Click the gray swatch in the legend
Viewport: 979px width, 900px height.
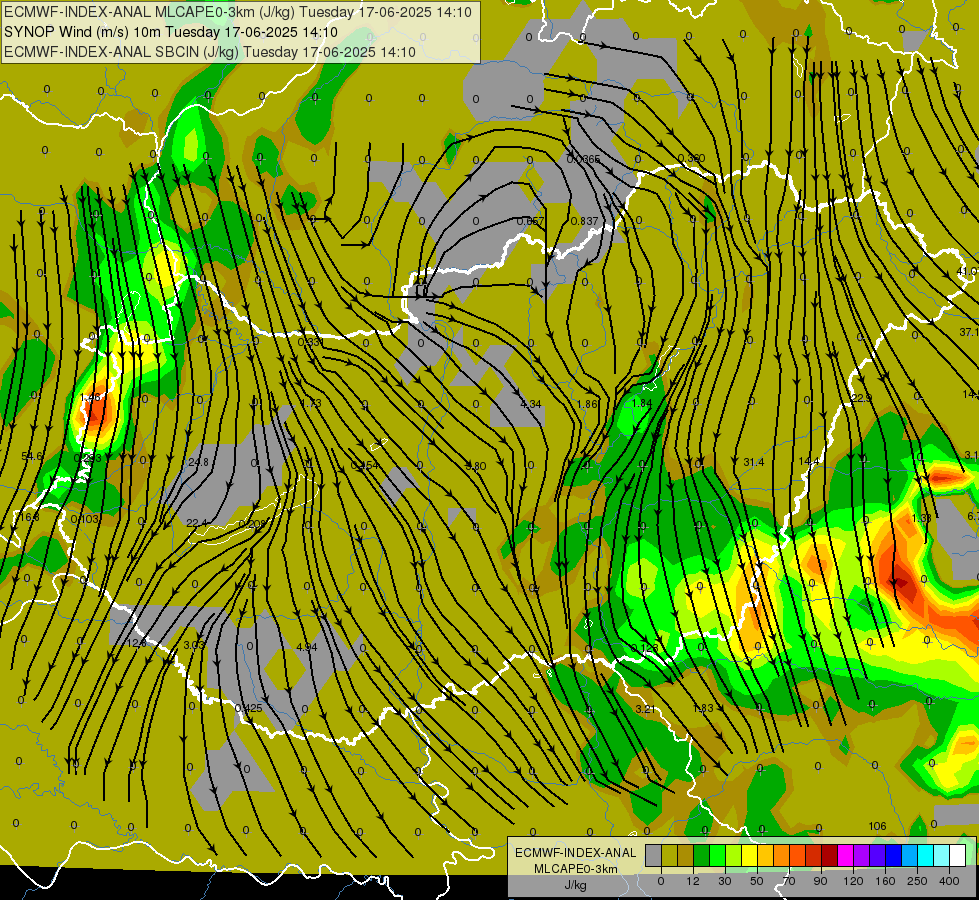click(x=654, y=855)
